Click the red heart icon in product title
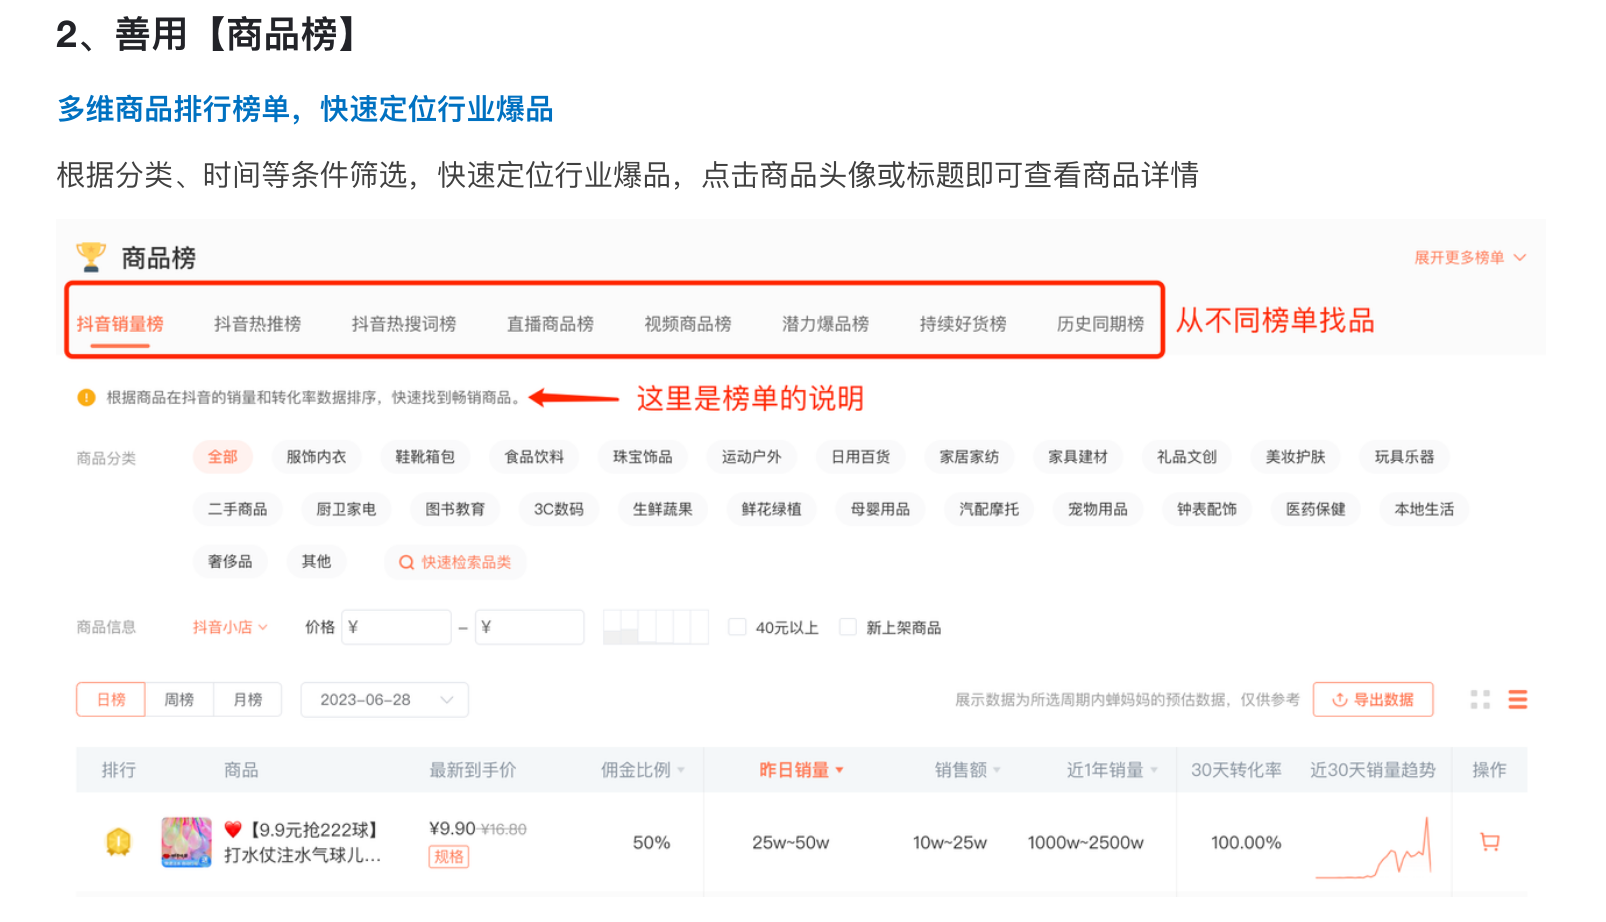 pos(233,829)
